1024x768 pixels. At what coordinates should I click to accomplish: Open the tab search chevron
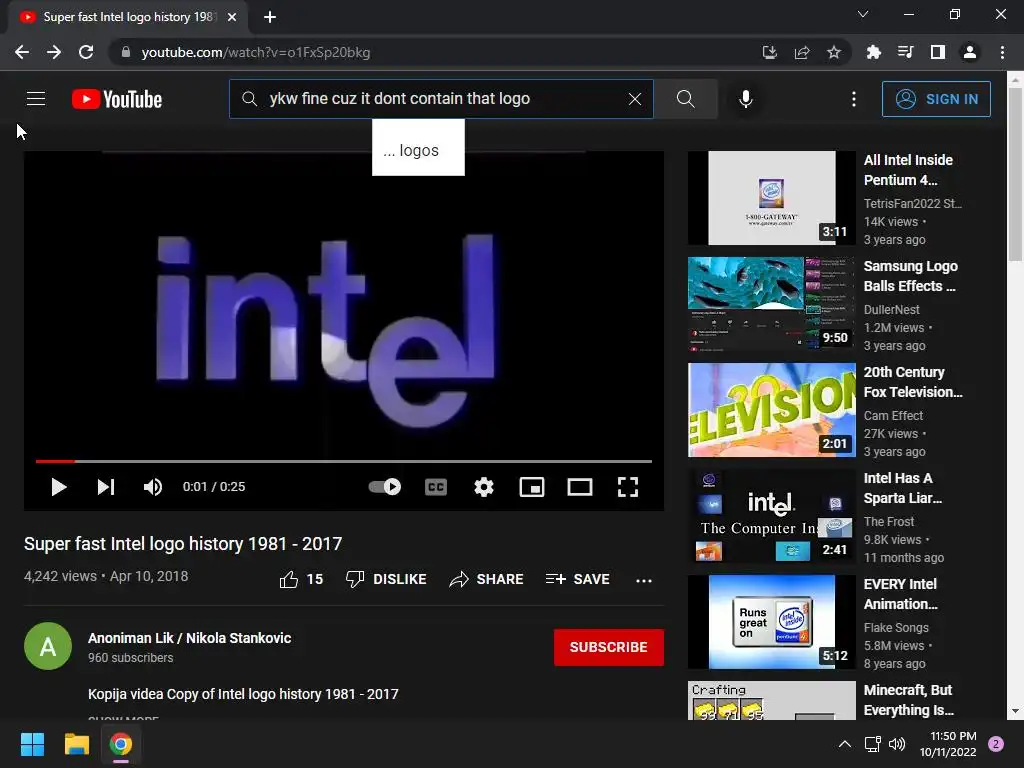click(x=863, y=14)
